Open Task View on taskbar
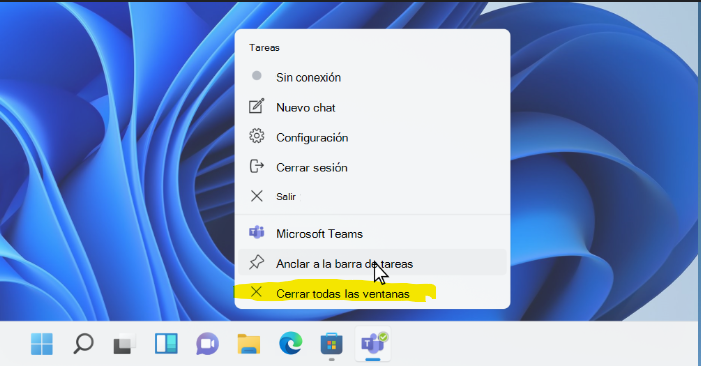This screenshot has height=366, width=701. click(125, 344)
